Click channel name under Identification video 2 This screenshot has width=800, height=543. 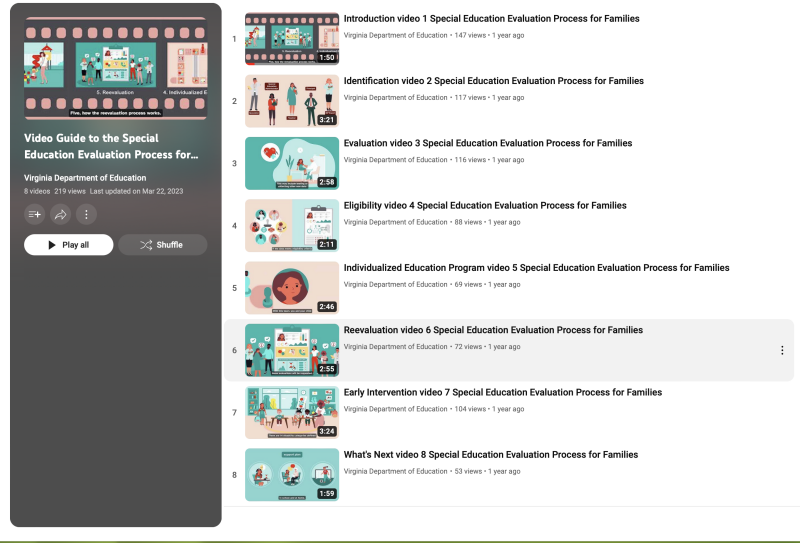(x=395, y=97)
